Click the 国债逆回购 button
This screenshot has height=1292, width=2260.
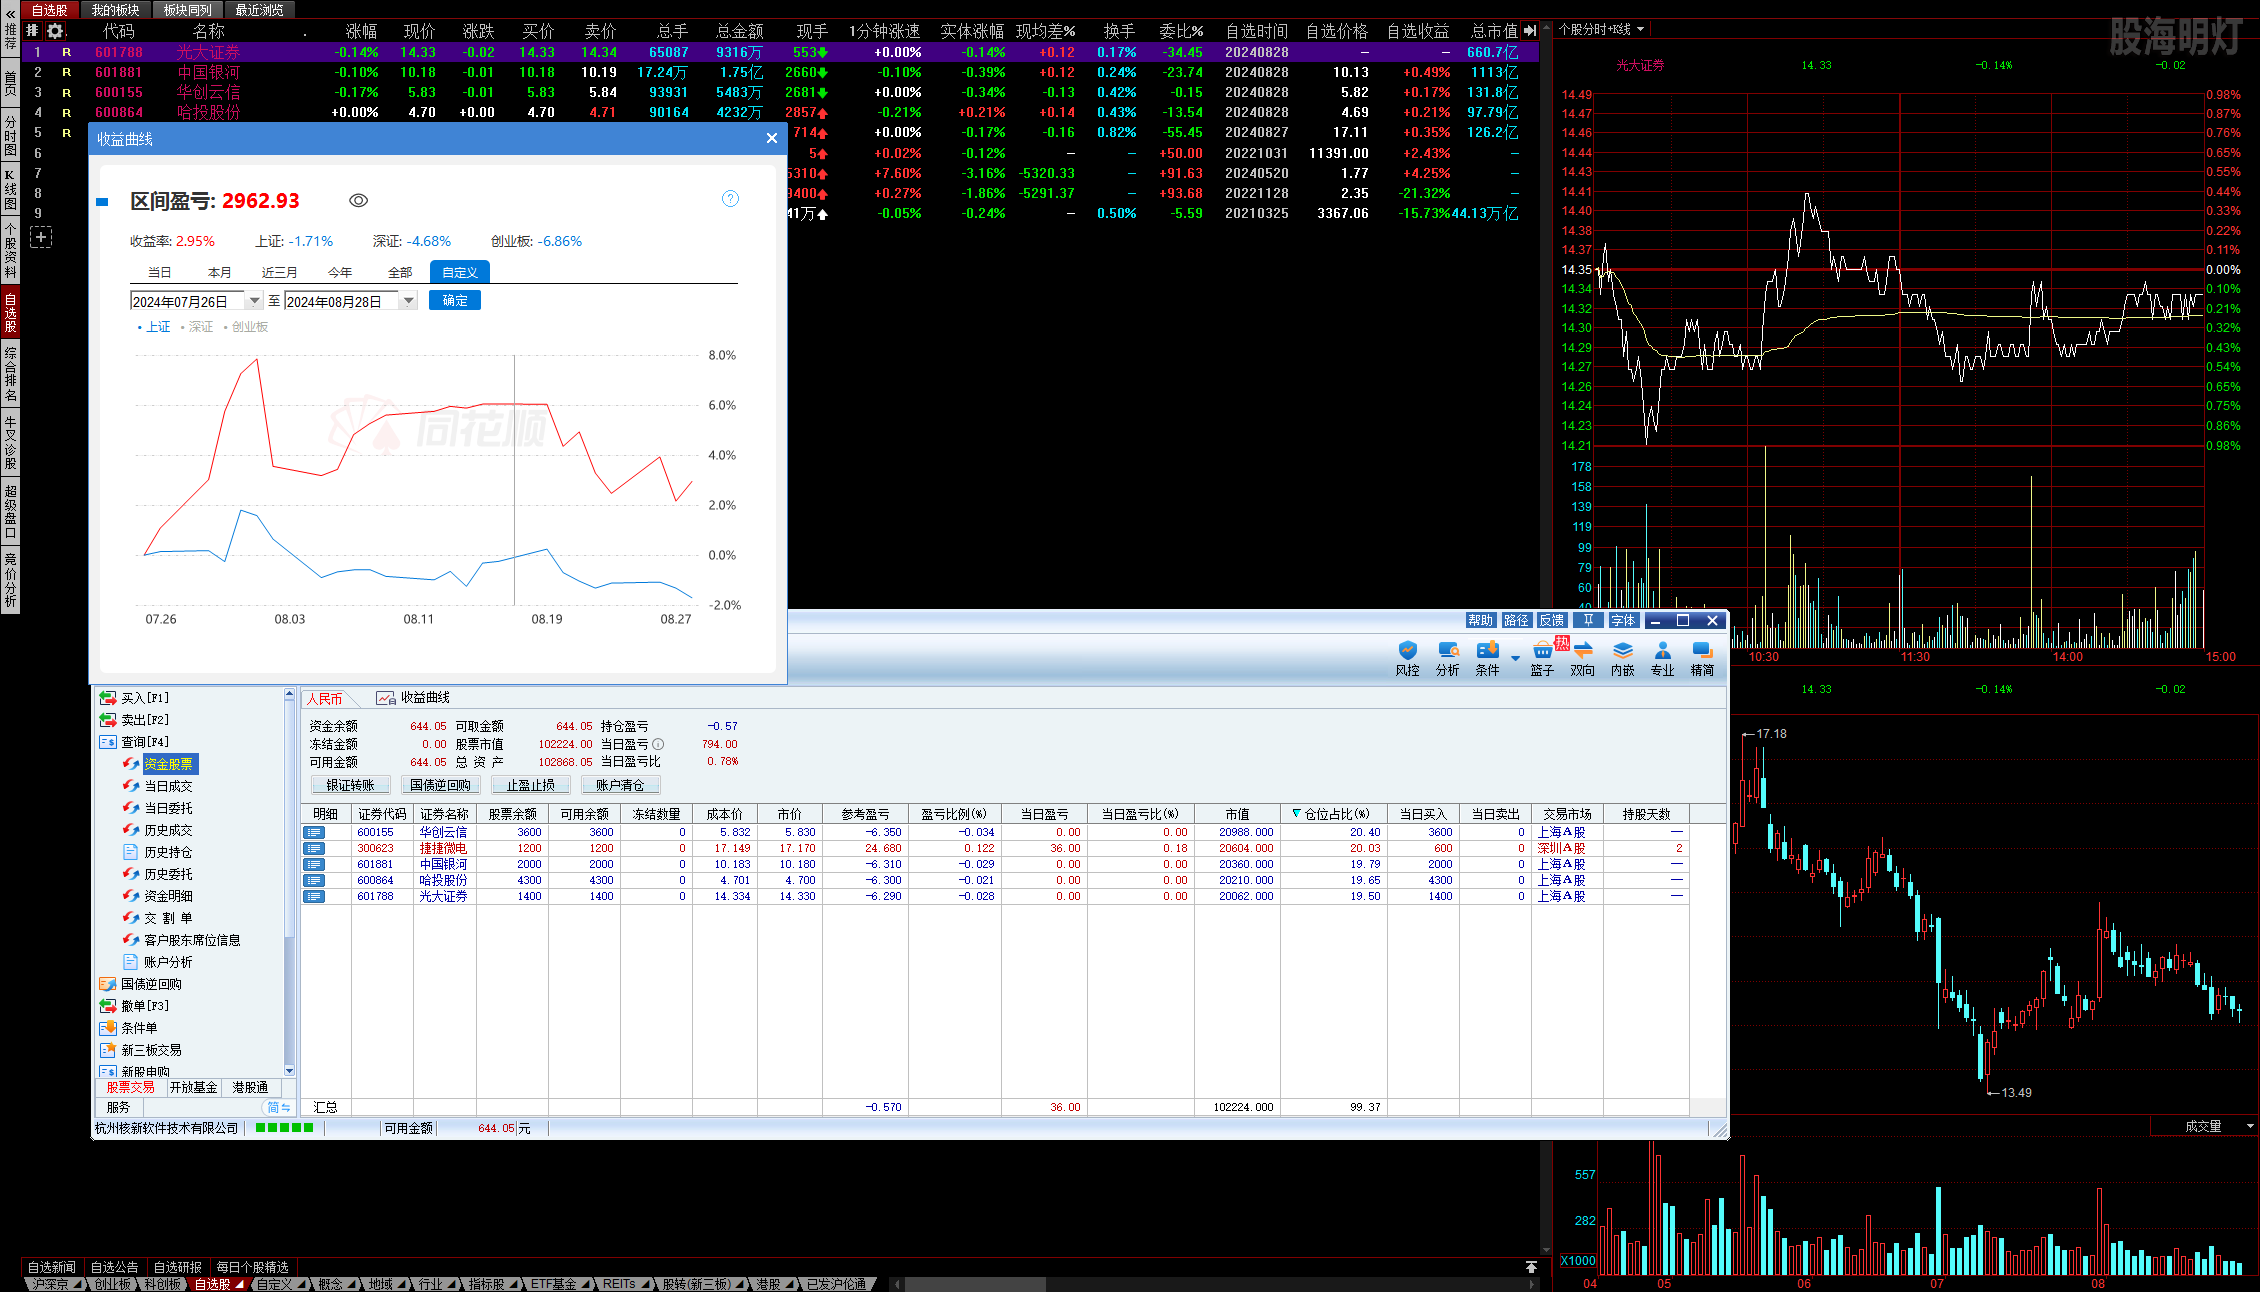coord(440,785)
